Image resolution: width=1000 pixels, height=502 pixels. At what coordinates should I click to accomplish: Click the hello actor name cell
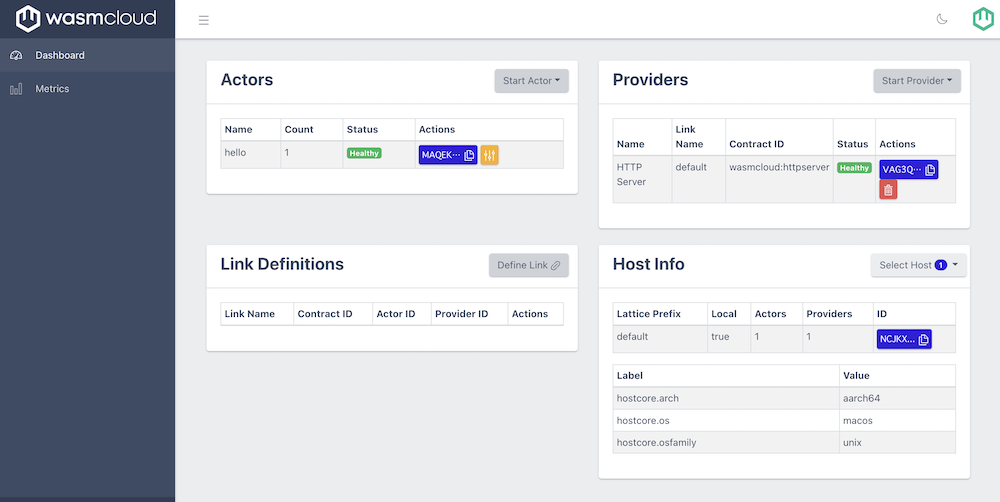(251, 154)
